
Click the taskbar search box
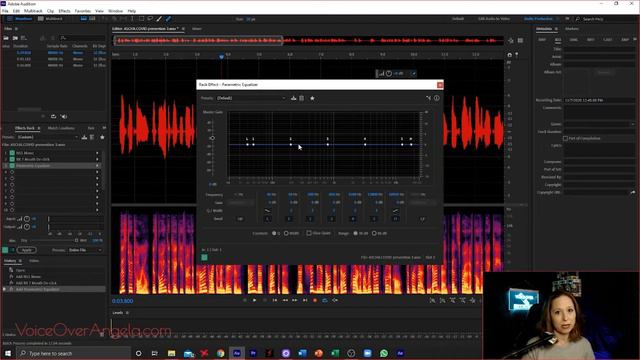tap(73, 353)
